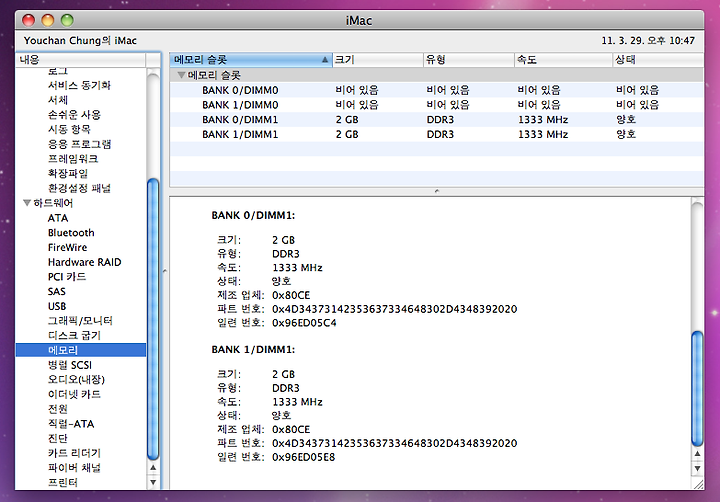Open 시동 항목 info
This screenshot has width=720, height=502.
point(69,130)
